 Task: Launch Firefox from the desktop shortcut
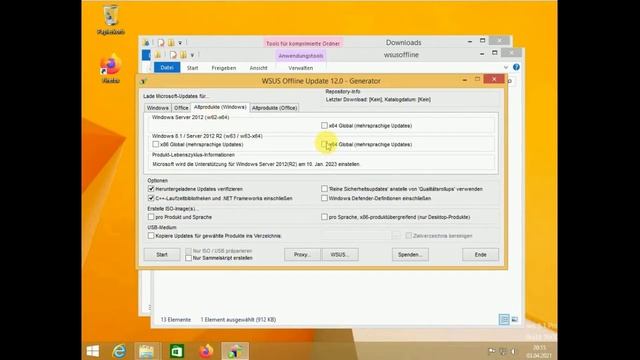(111, 68)
